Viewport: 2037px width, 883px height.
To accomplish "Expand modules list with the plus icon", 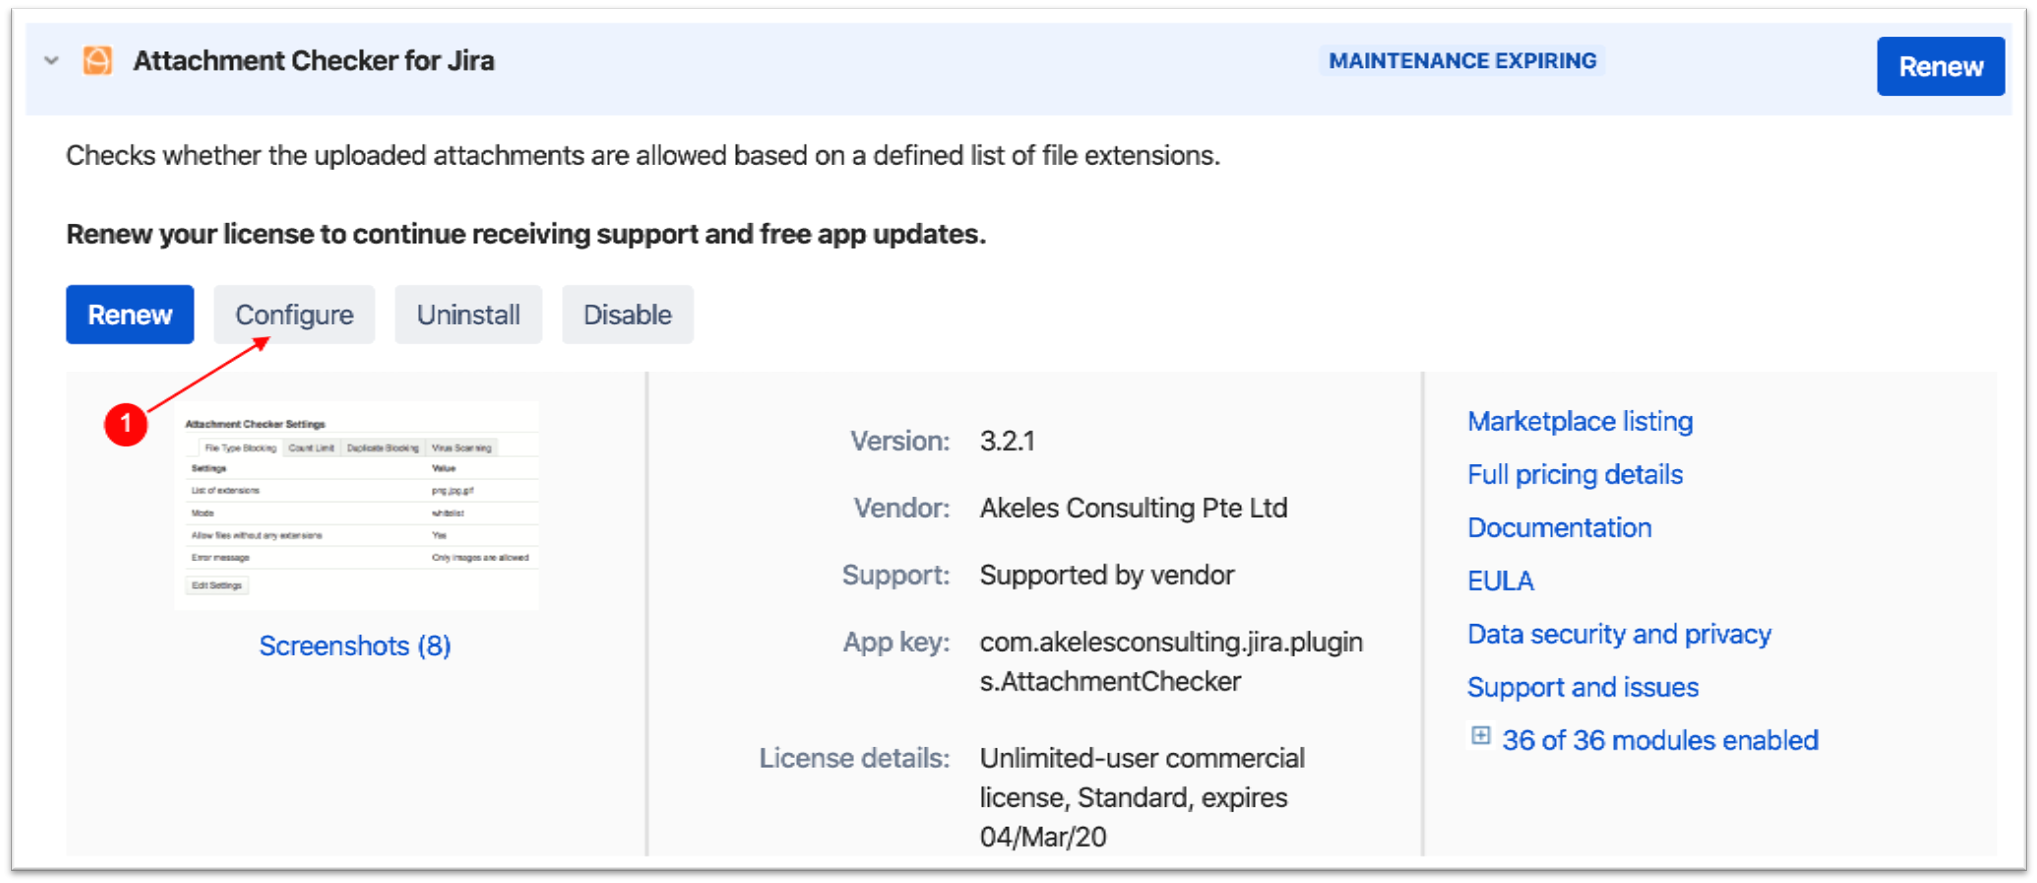I will pos(1481,737).
